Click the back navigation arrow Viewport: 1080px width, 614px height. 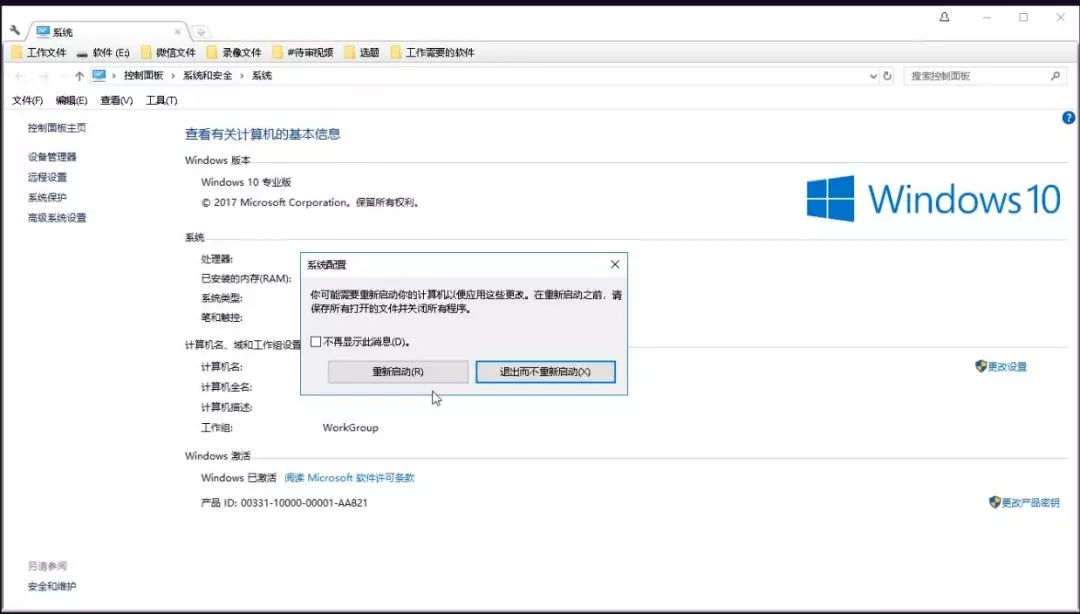18,75
